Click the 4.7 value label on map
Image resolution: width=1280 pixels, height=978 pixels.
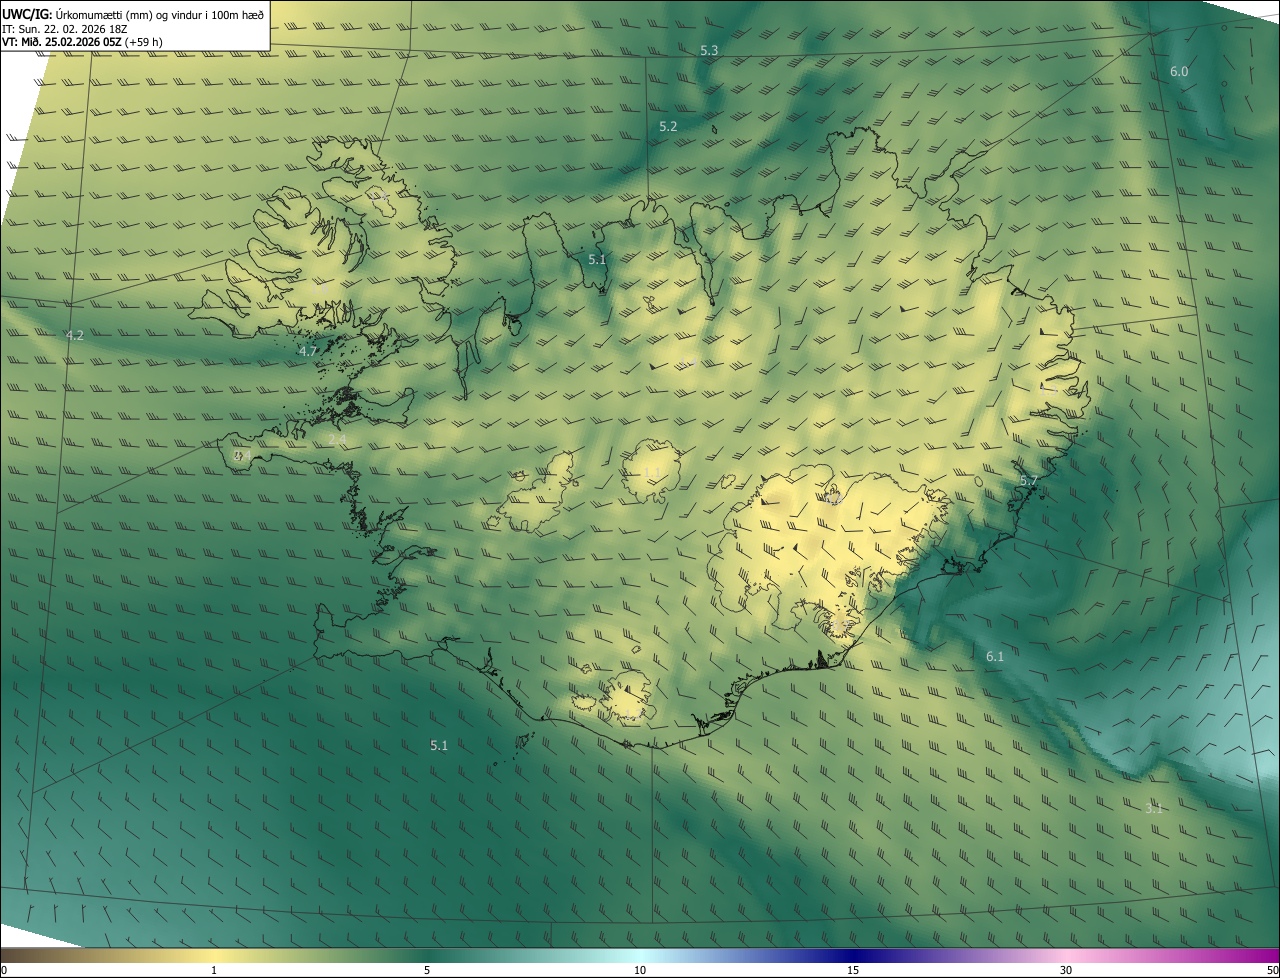click(x=308, y=351)
